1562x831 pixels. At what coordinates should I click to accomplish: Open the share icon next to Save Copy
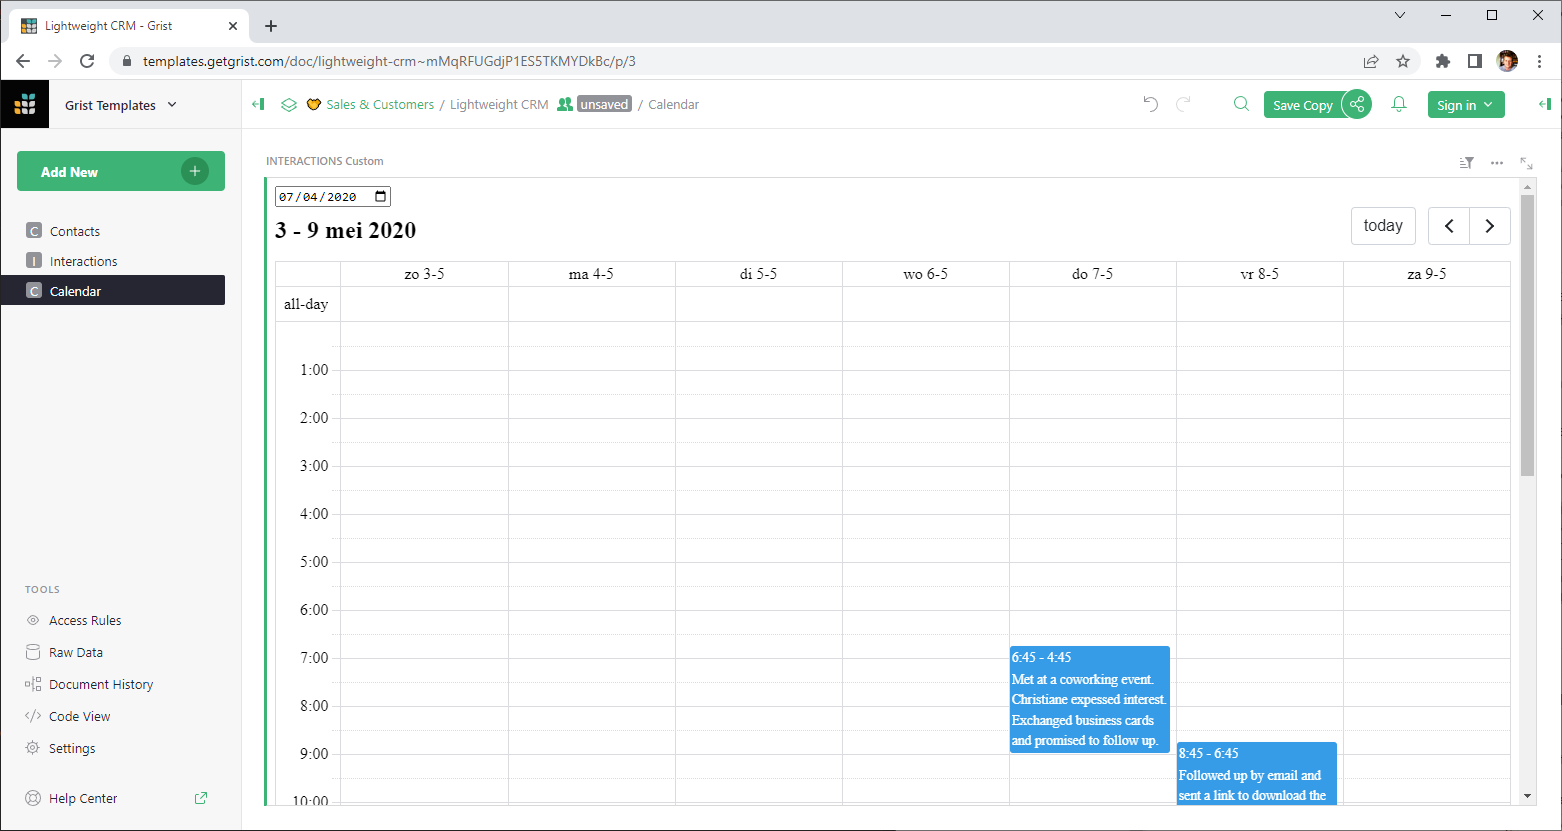pyautogui.click(x=1357, y=104)
